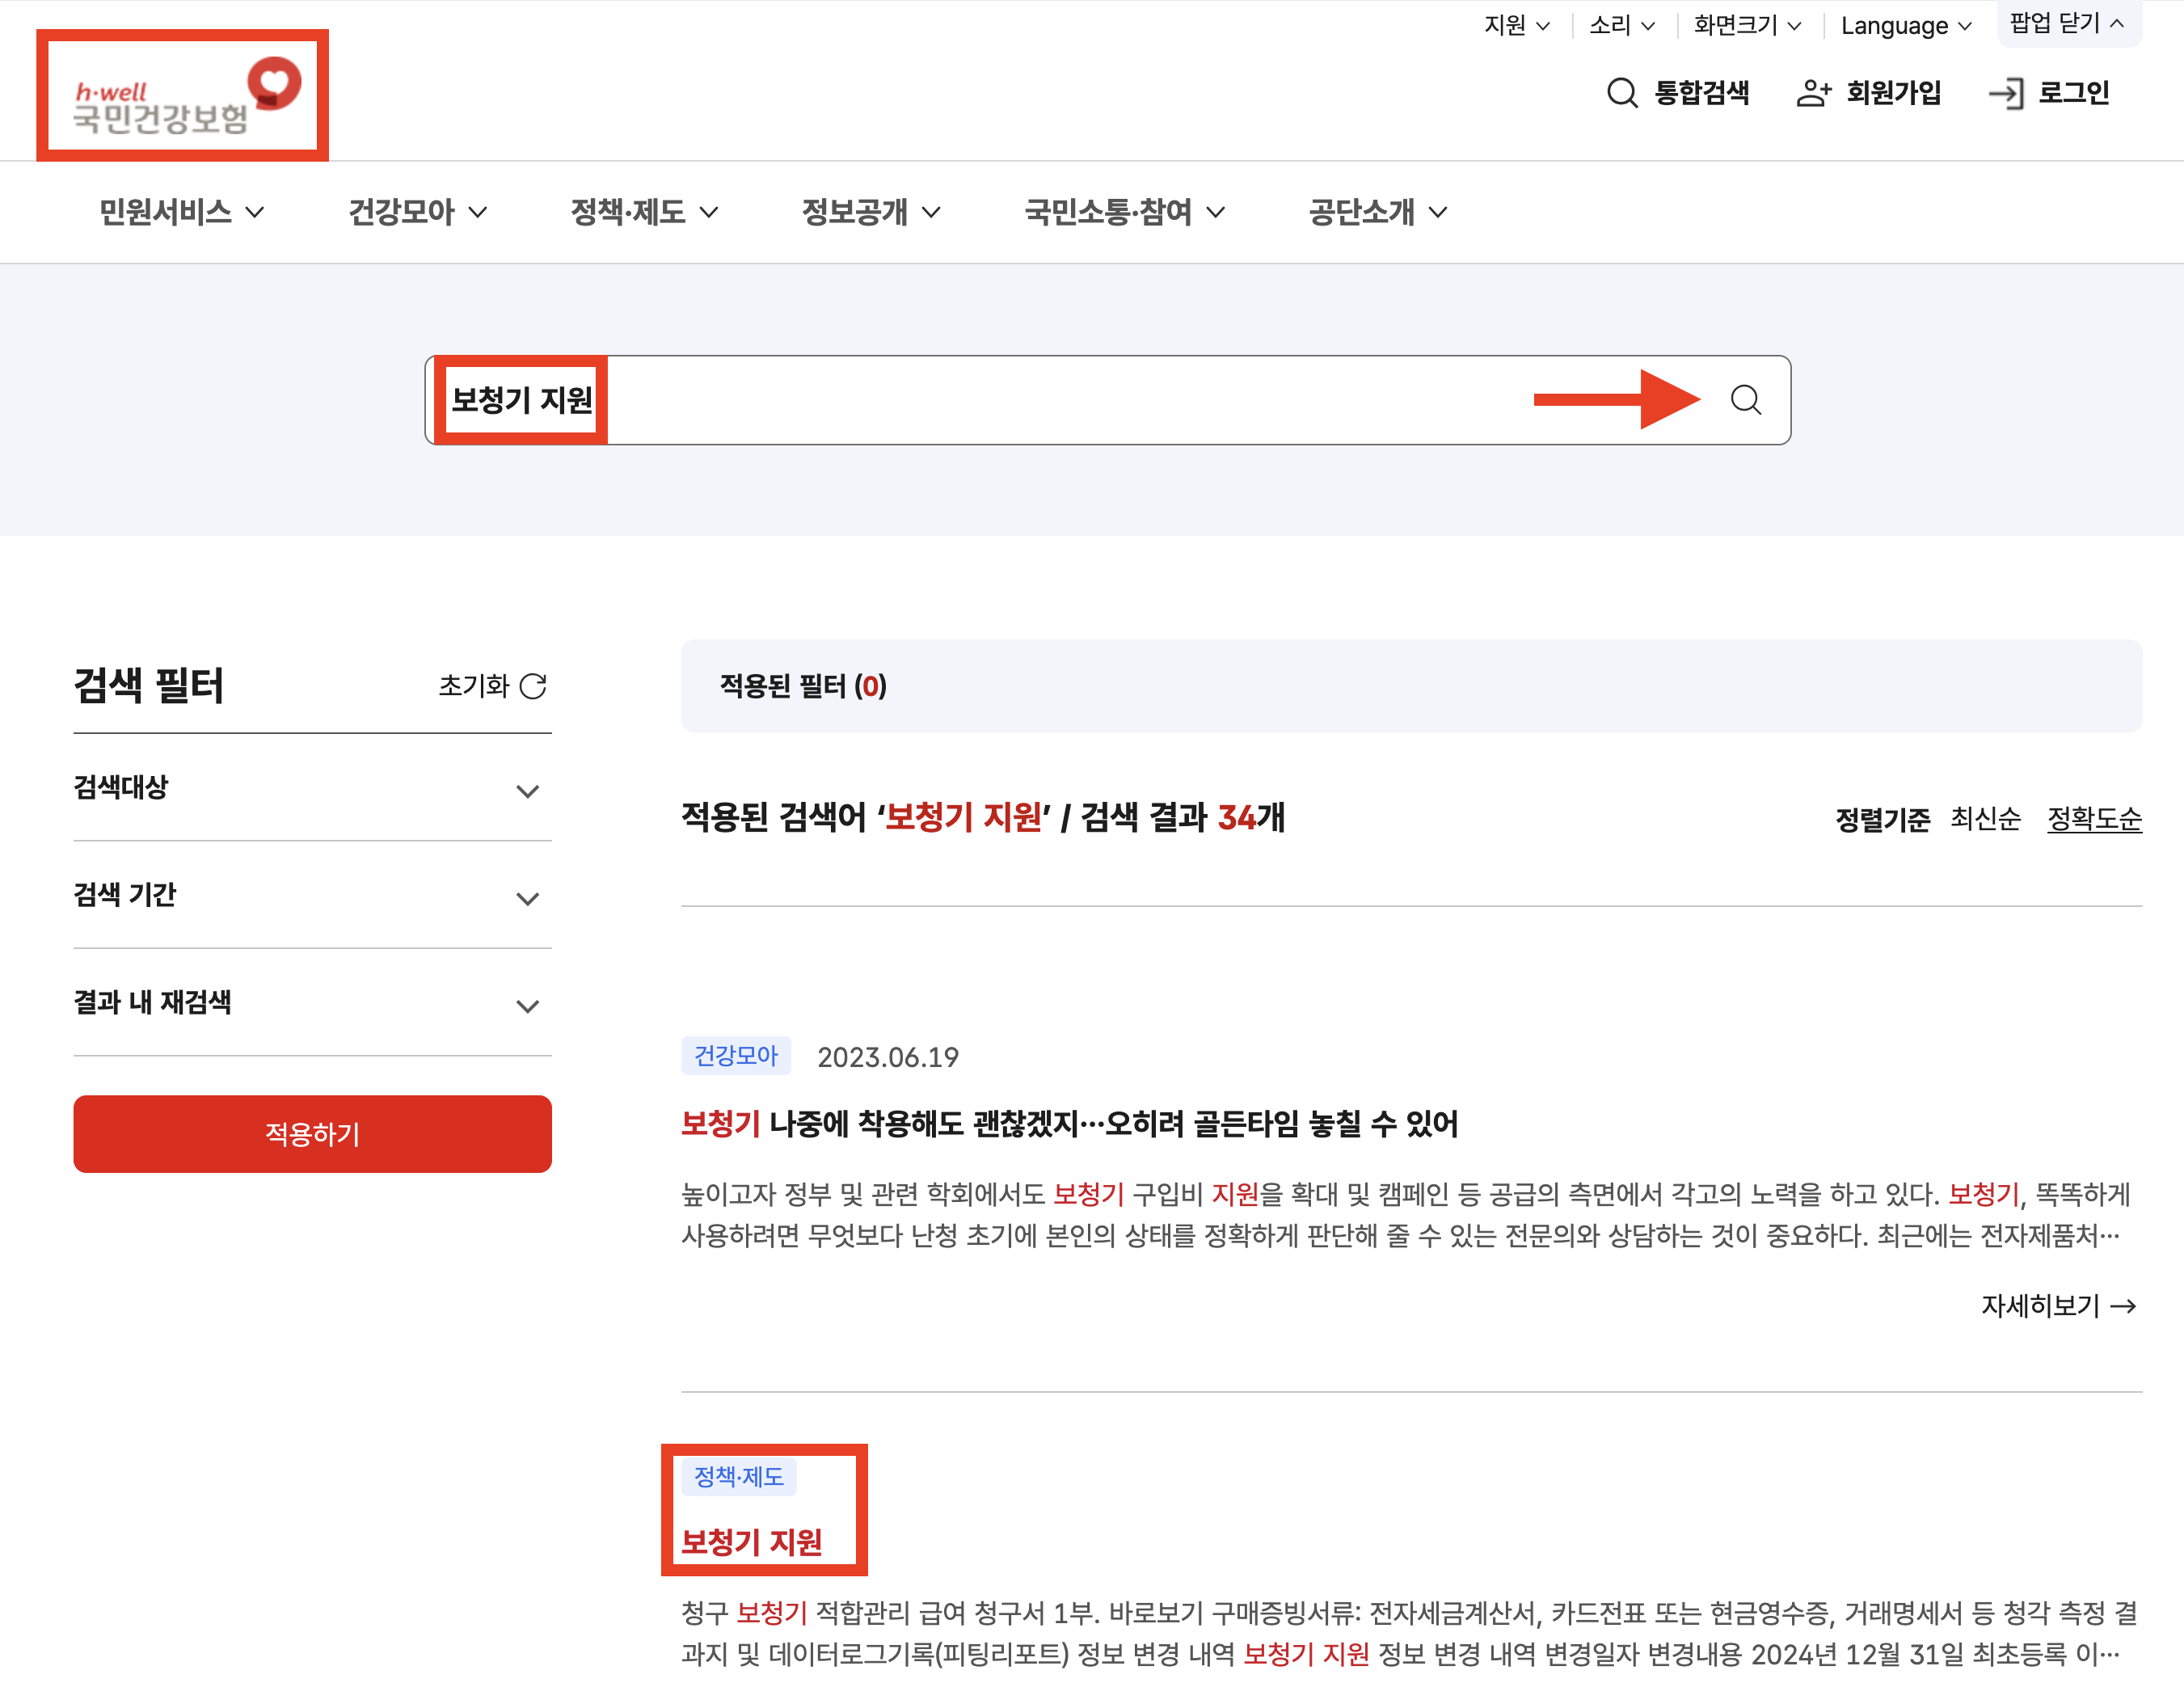Collapse popup with the 팝업 닫기 arrow

coord(2116,24)
